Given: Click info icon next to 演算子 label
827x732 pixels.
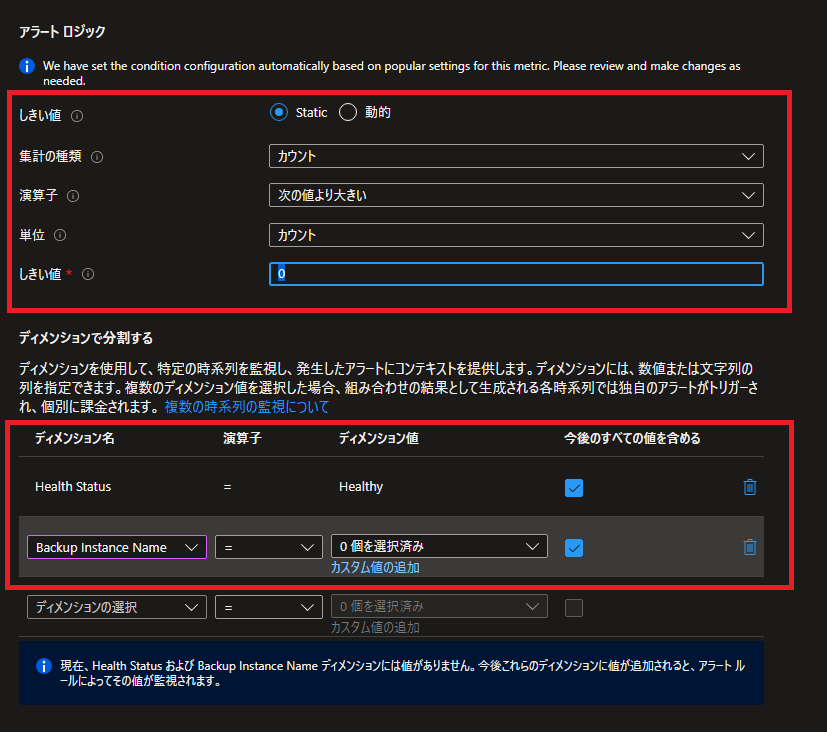Looking at the screenshot, I should pos(73,196).
